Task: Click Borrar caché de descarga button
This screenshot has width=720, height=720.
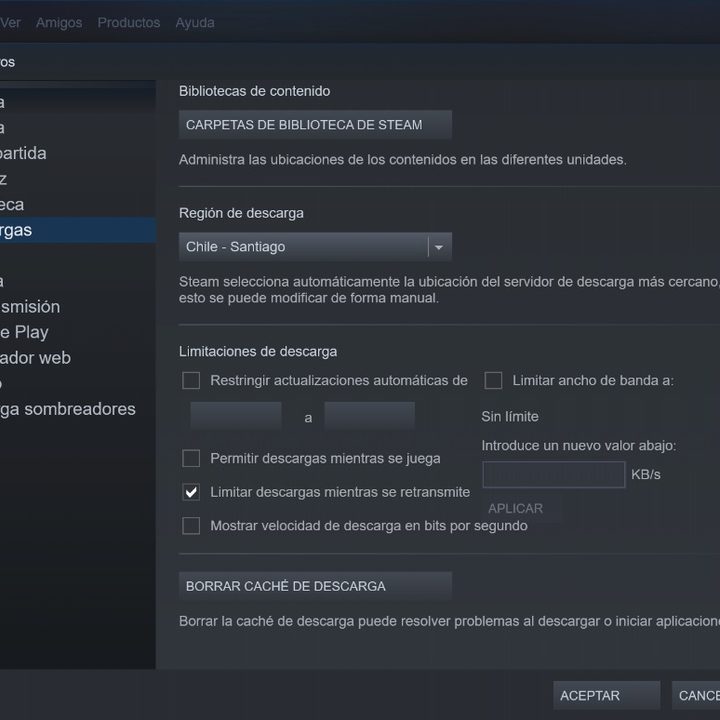Action: [315, 586]
